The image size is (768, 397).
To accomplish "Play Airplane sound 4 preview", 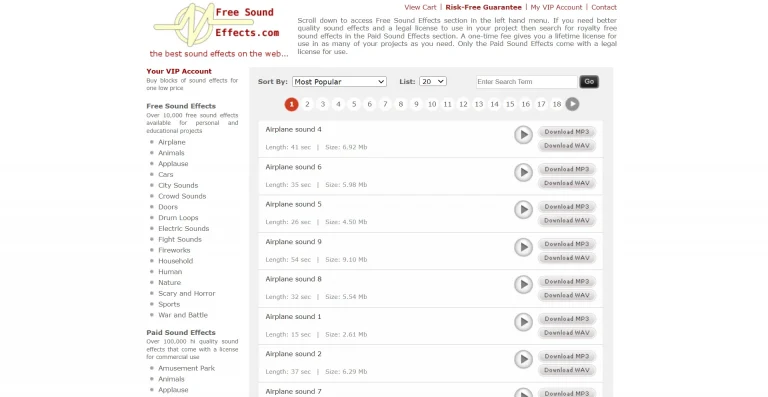I will point(523,135).
